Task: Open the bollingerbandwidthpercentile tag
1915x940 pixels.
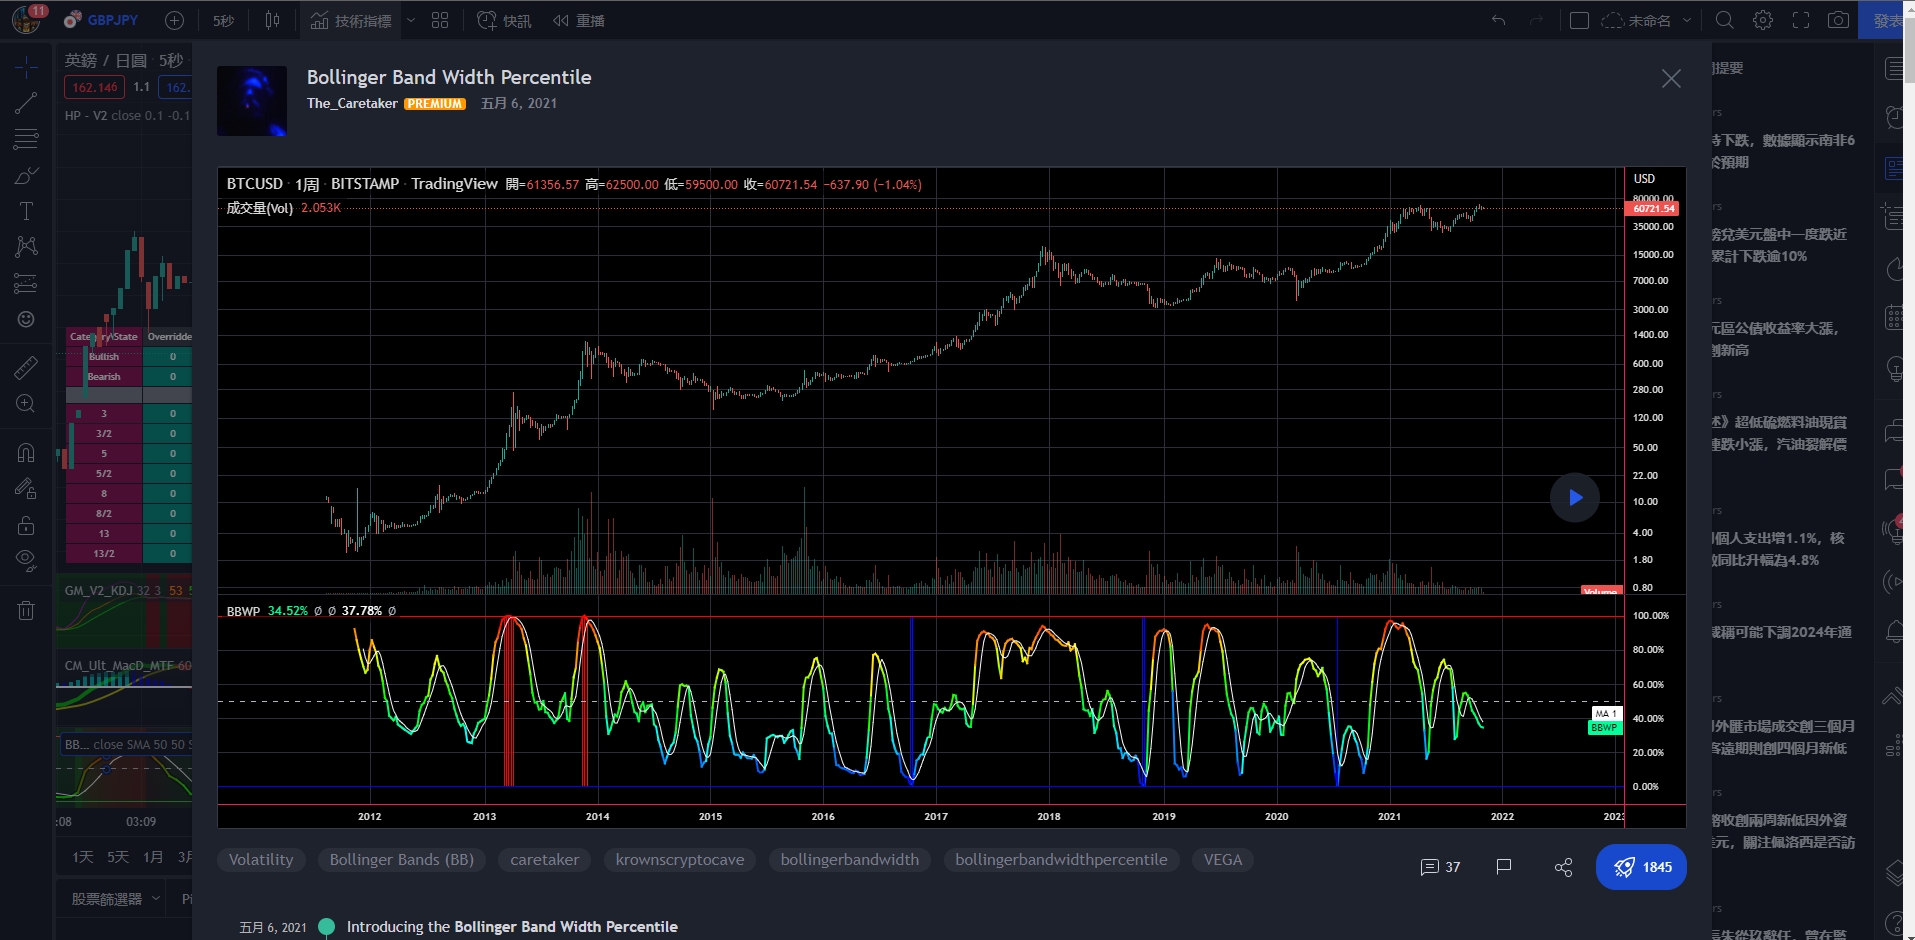Action: (x=1061, y=860)
